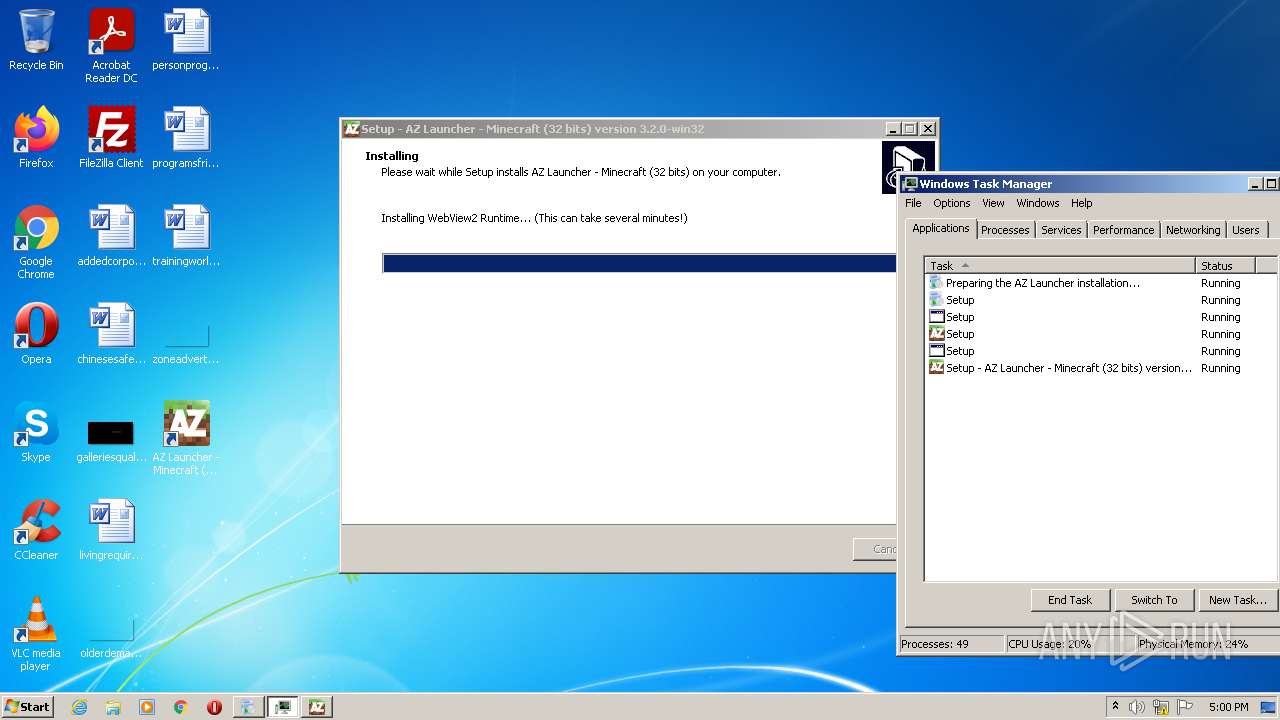1280x720 pixels.
Task: Select the addedcorpo... document icon
Action: (x=111, y=236)
